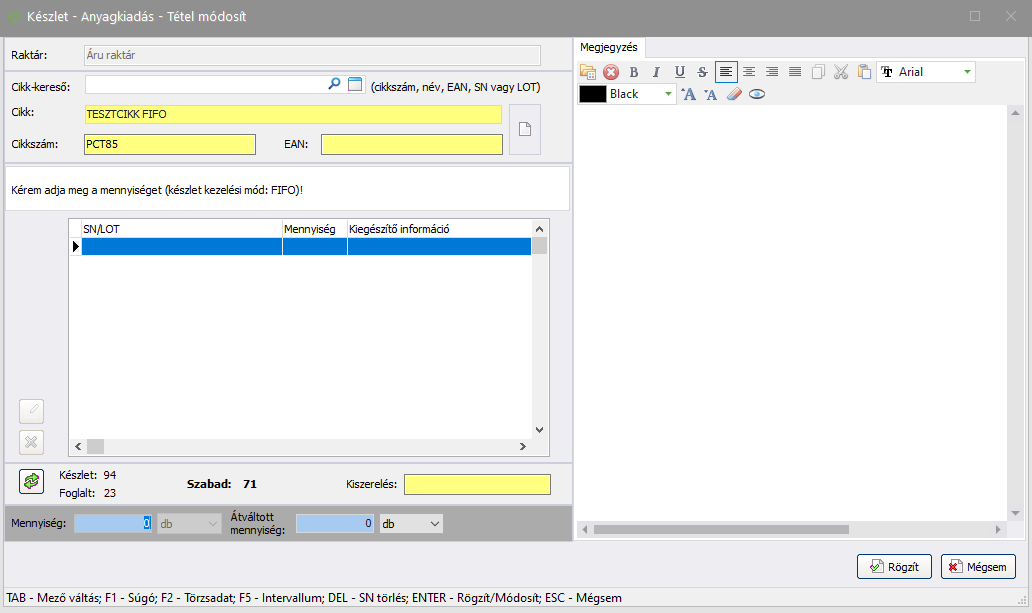Toggle bold formatting in the note editor
Screen dimensions: 1032x613
[633, 72]
